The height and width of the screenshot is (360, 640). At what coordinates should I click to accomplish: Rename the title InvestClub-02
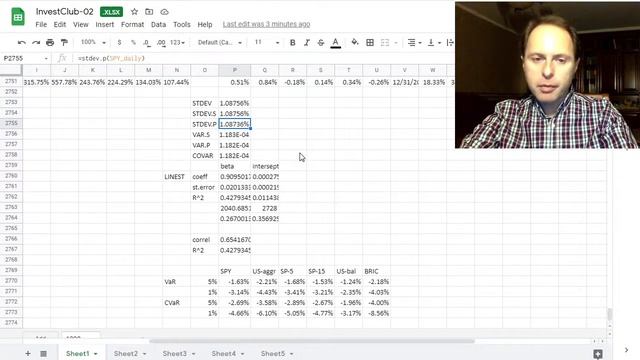[x=64, y=12]
